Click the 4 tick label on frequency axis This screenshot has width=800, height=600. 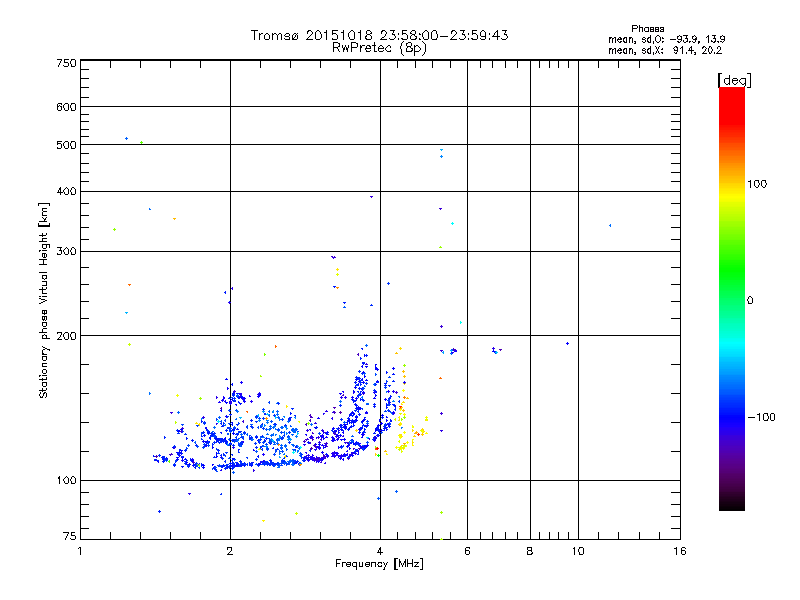[x=380, y=551]
